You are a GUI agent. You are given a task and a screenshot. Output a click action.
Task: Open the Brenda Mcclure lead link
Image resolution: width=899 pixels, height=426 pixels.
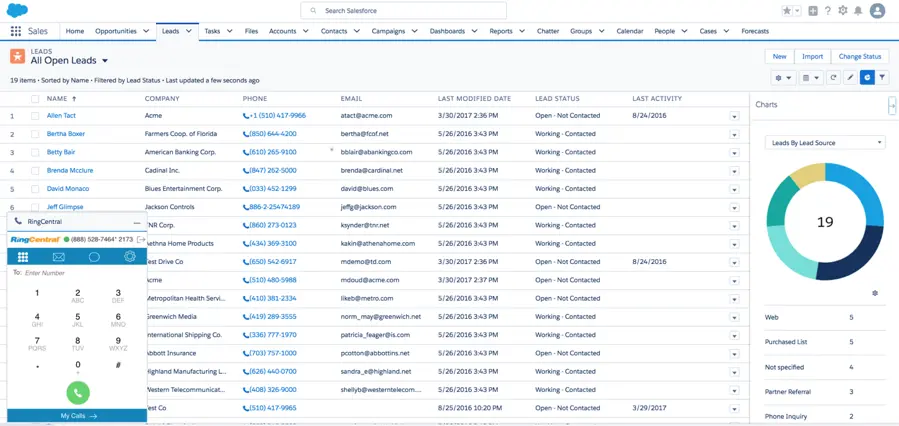pos(70,170)
